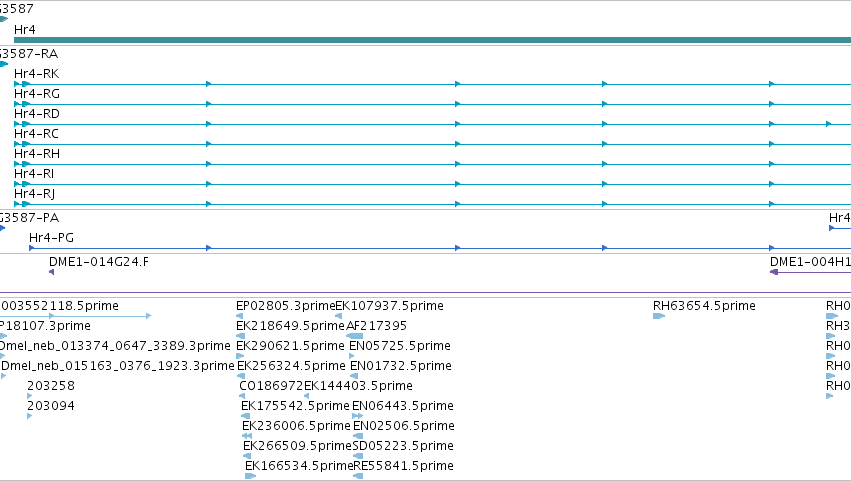Click the glyph under EK144403.5prime
This screenshot has height=481, width=851.
click(307, 396)
